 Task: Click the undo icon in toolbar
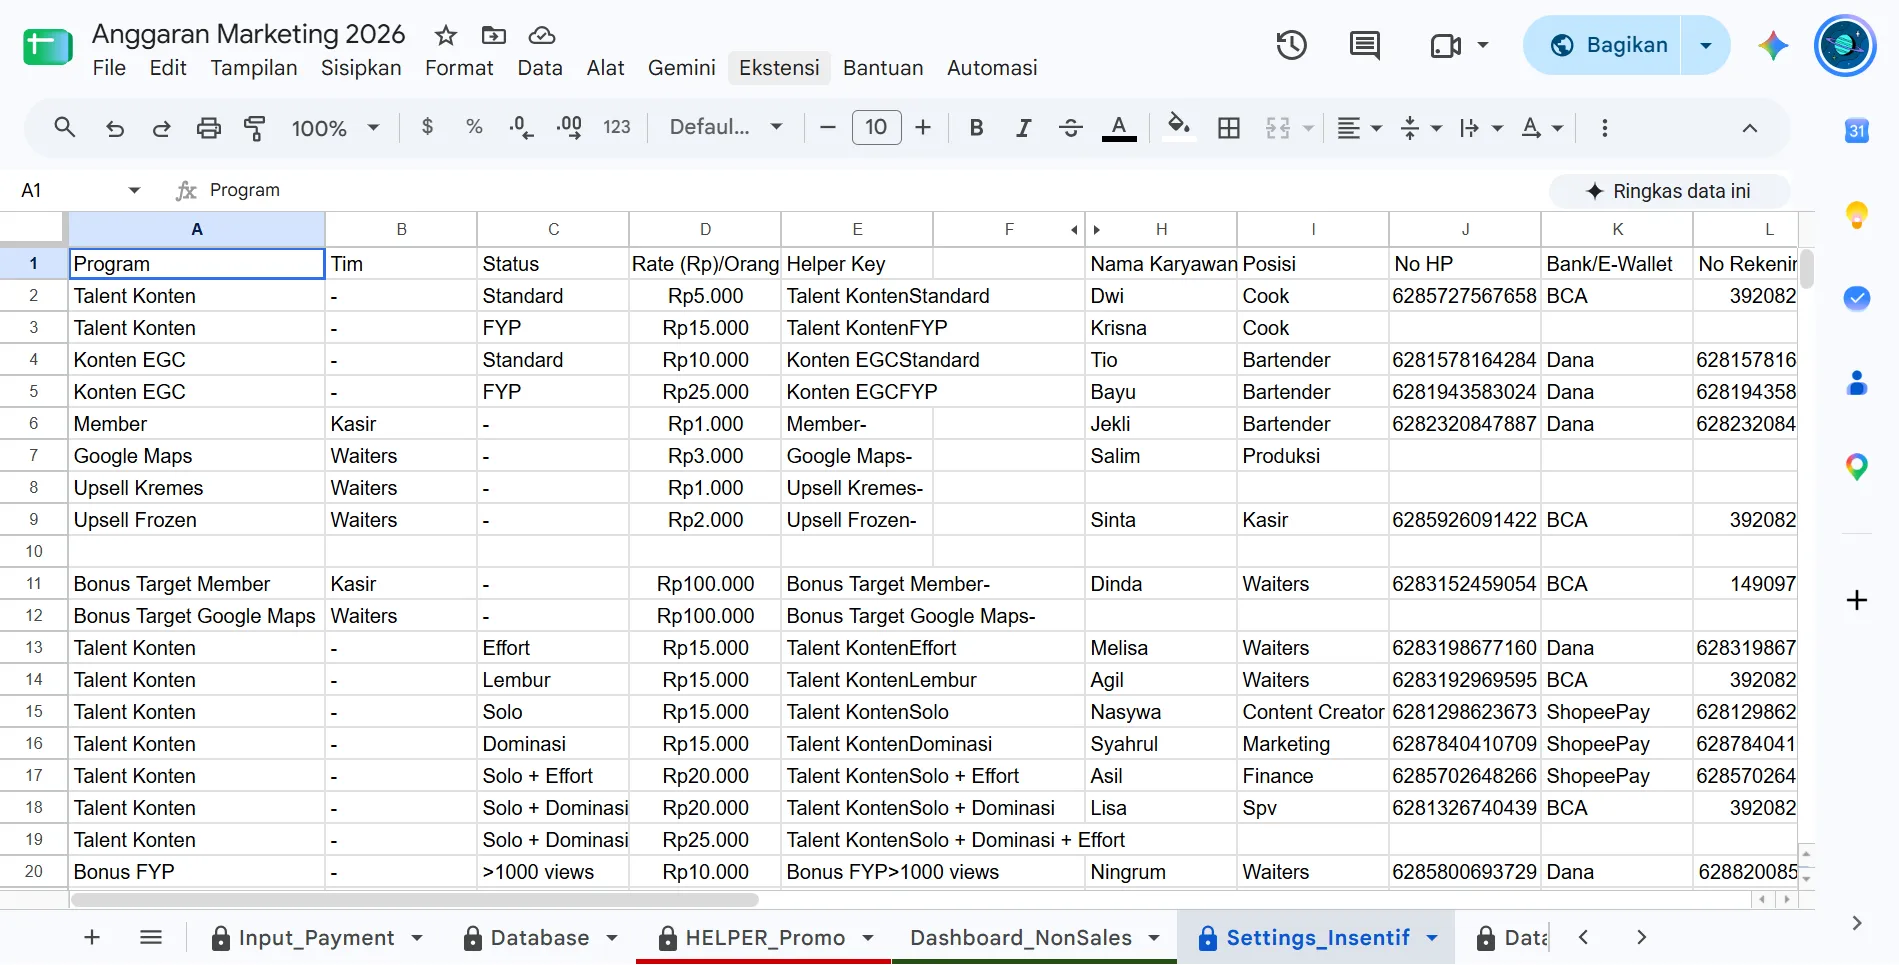tap(115, 128)
